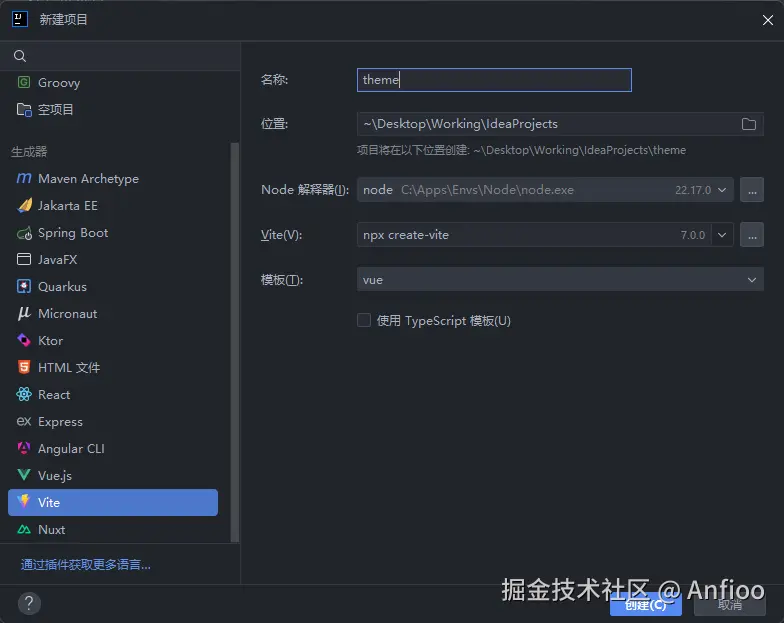Select the JavaFX list item text

[x=58, y=260]
